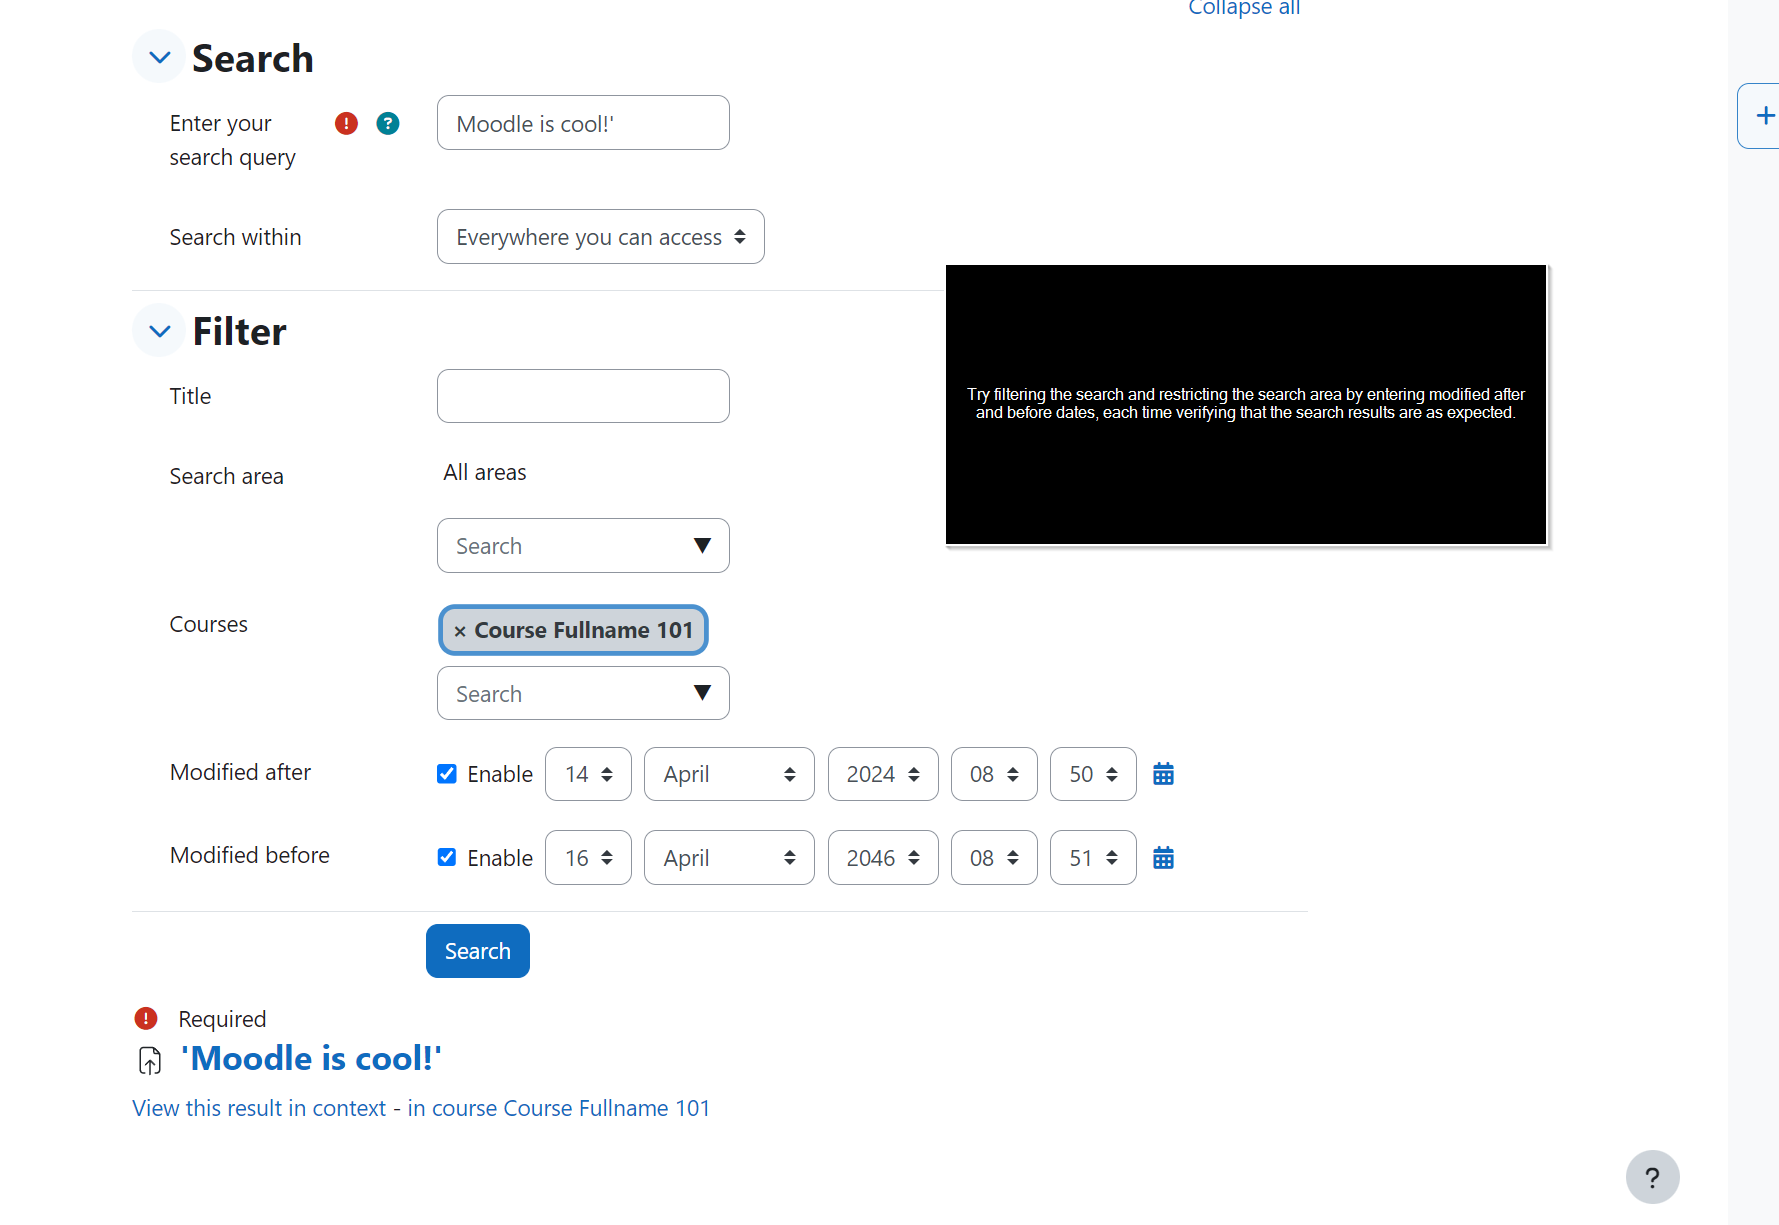Click the Title filter input field
The height and width of the screenshot is (1225, 1779).
pos(583,396)
